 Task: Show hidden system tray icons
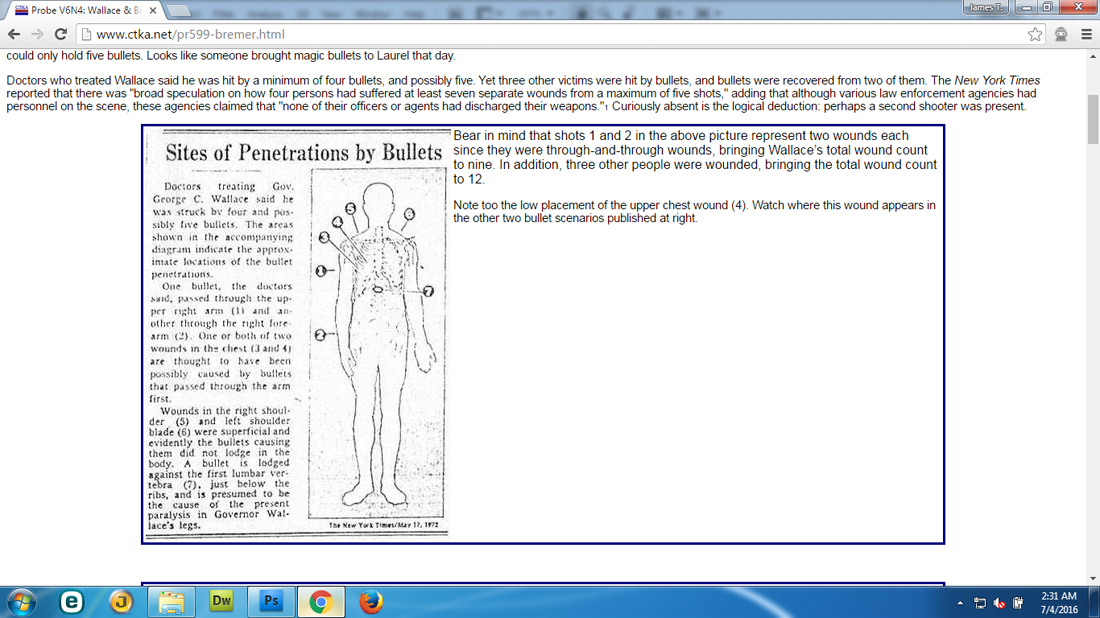[961, 603]
